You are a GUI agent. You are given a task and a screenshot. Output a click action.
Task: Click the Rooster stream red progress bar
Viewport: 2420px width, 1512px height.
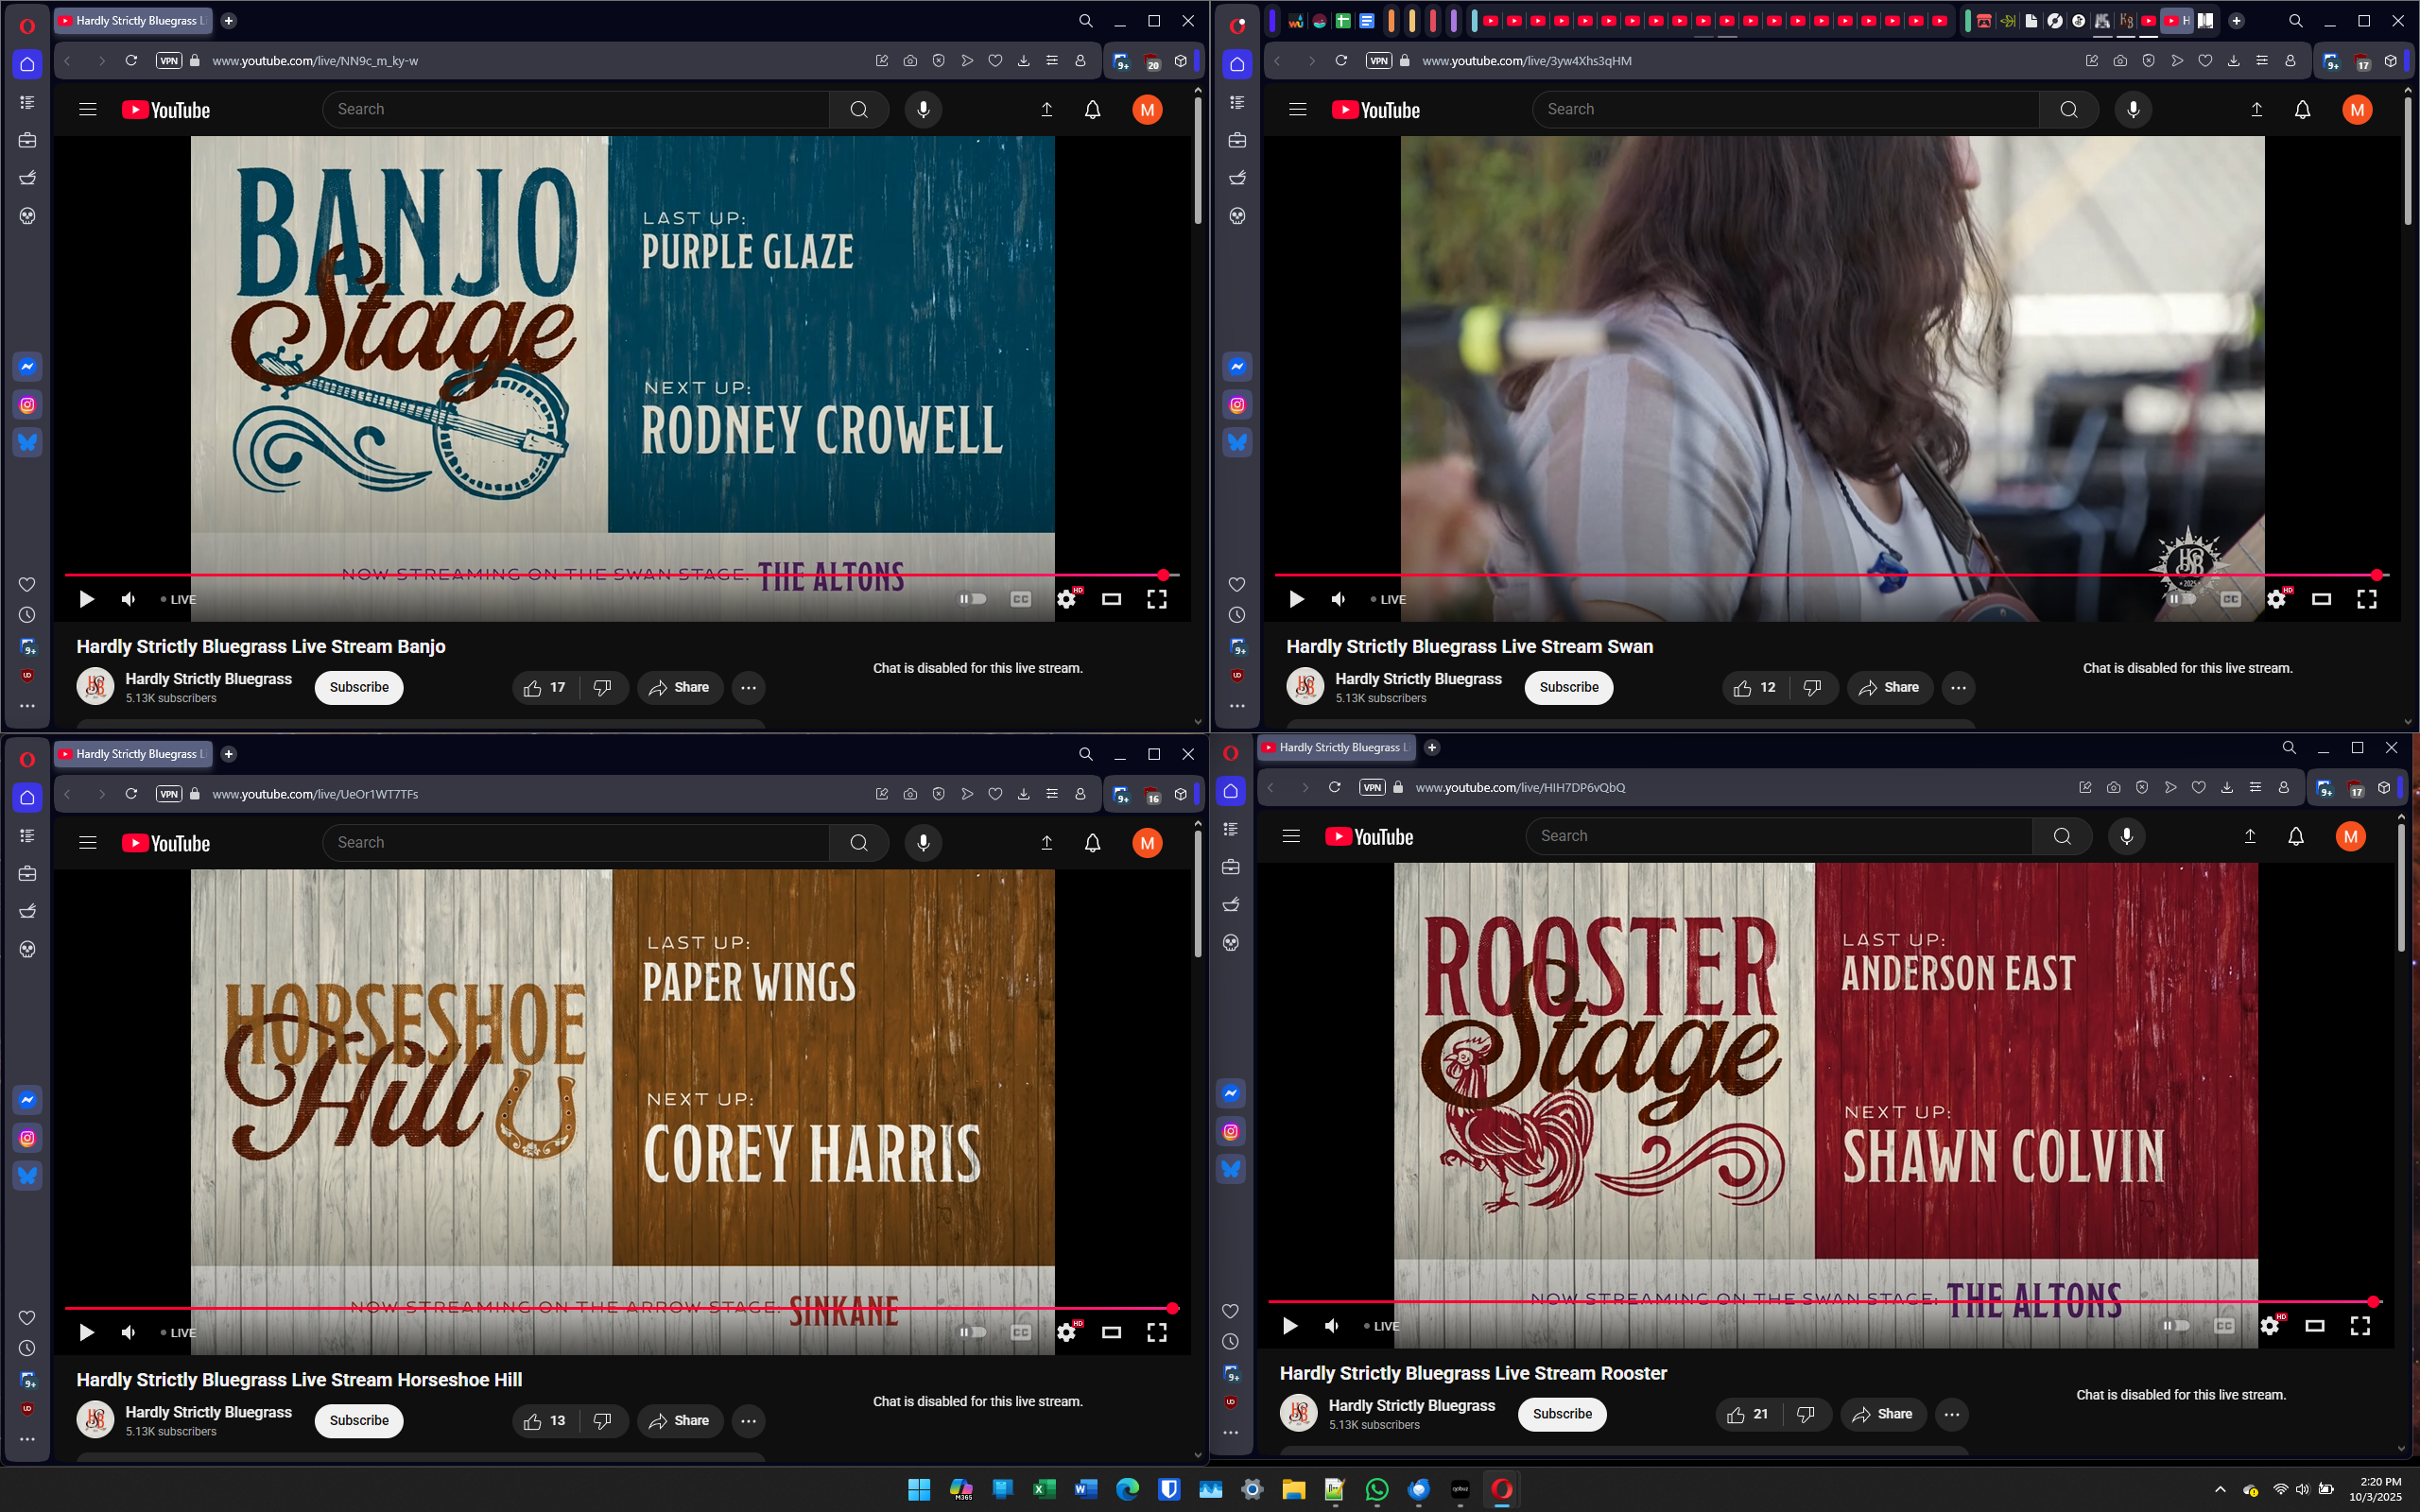[1800, 1302]
